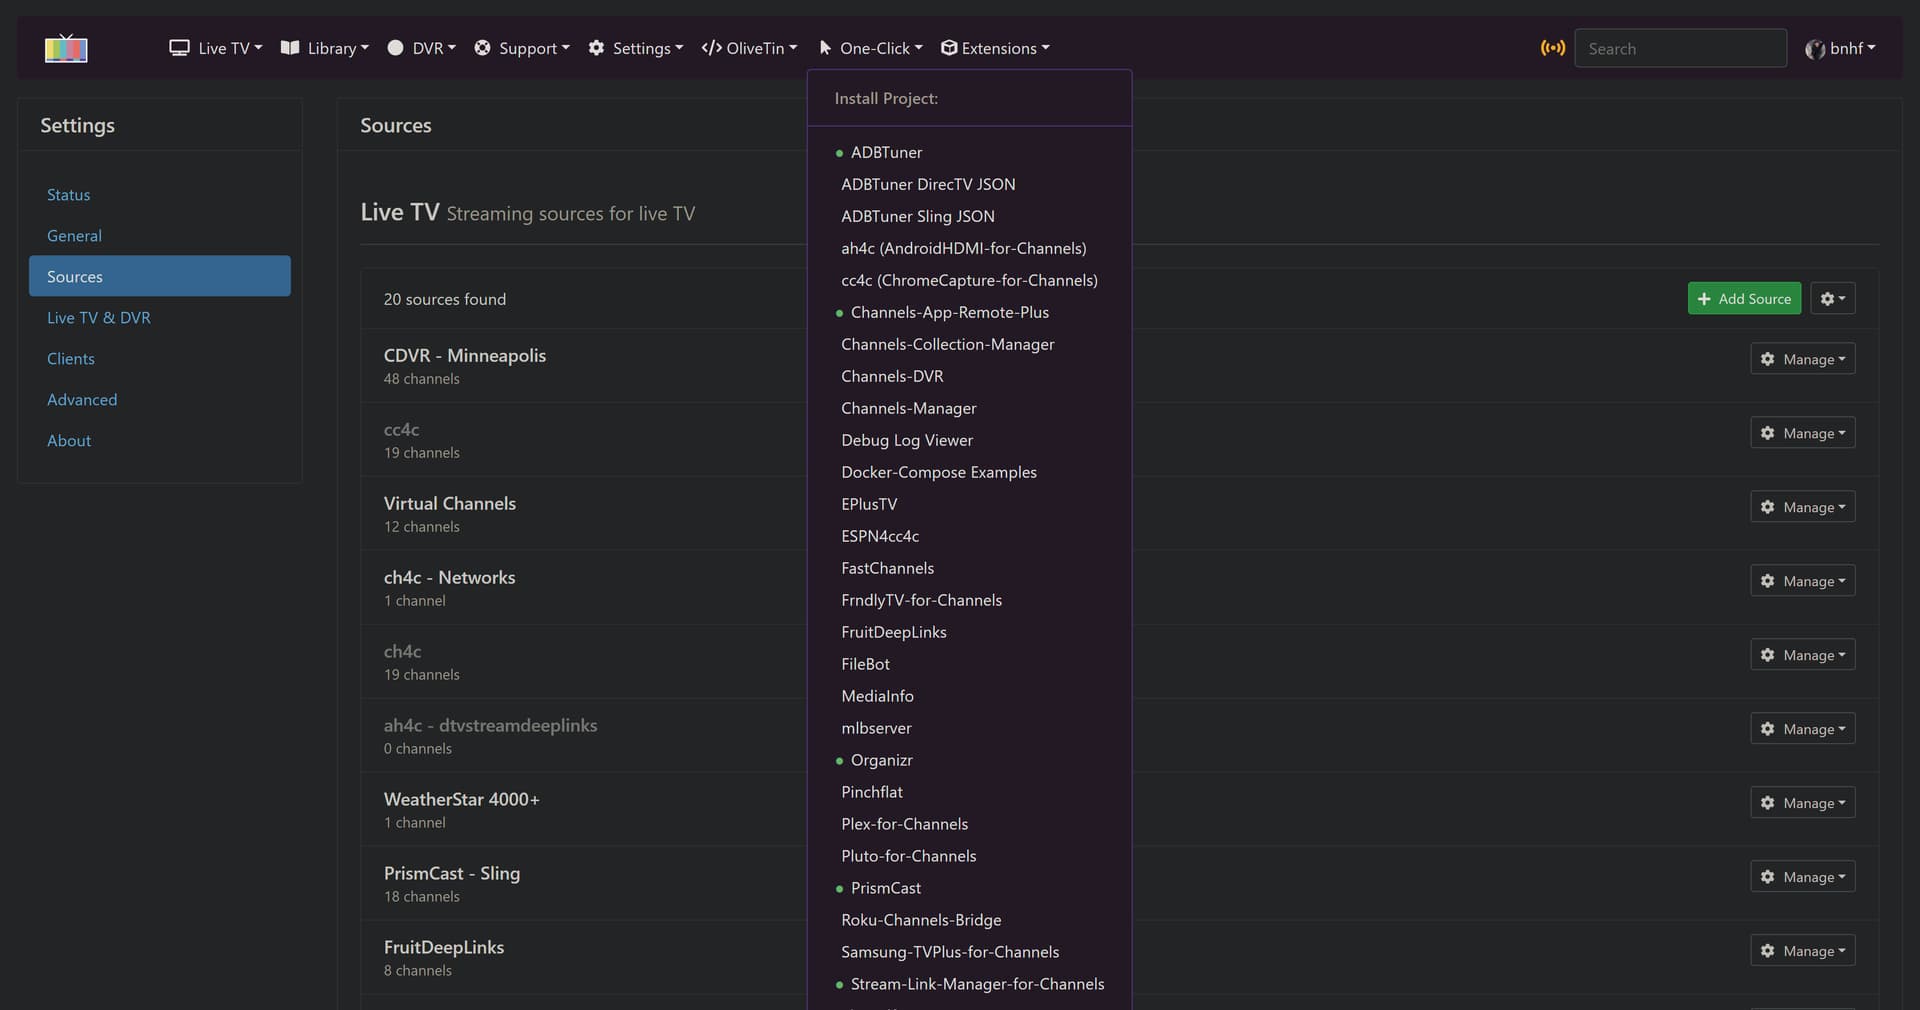Open Manage dropdown for WeatherStar 4000+
The height and width of the screenshot is (1010, 1920).
point(1802,803)
